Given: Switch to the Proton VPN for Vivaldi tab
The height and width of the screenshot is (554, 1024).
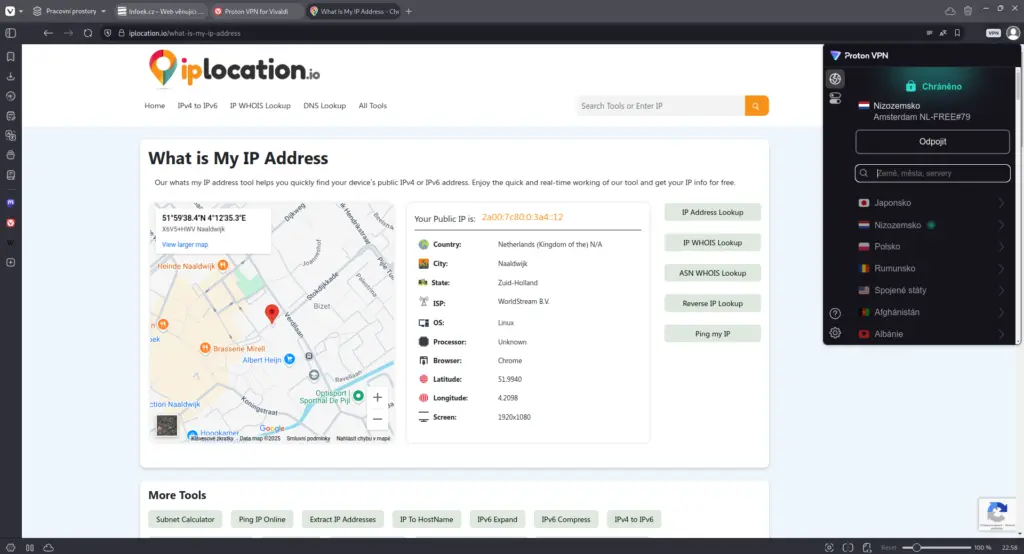Looking at the screenshot, I should (x=257, y=11).
